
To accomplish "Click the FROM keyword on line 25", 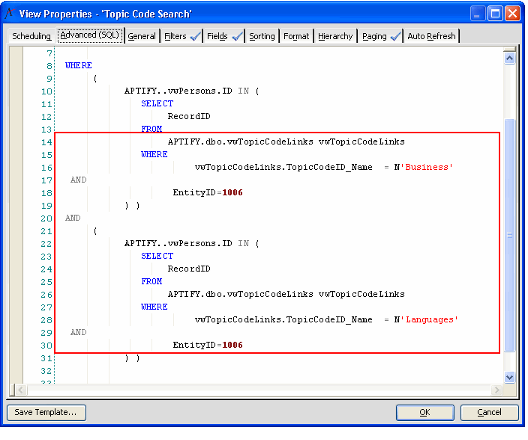I will [152, 281].
